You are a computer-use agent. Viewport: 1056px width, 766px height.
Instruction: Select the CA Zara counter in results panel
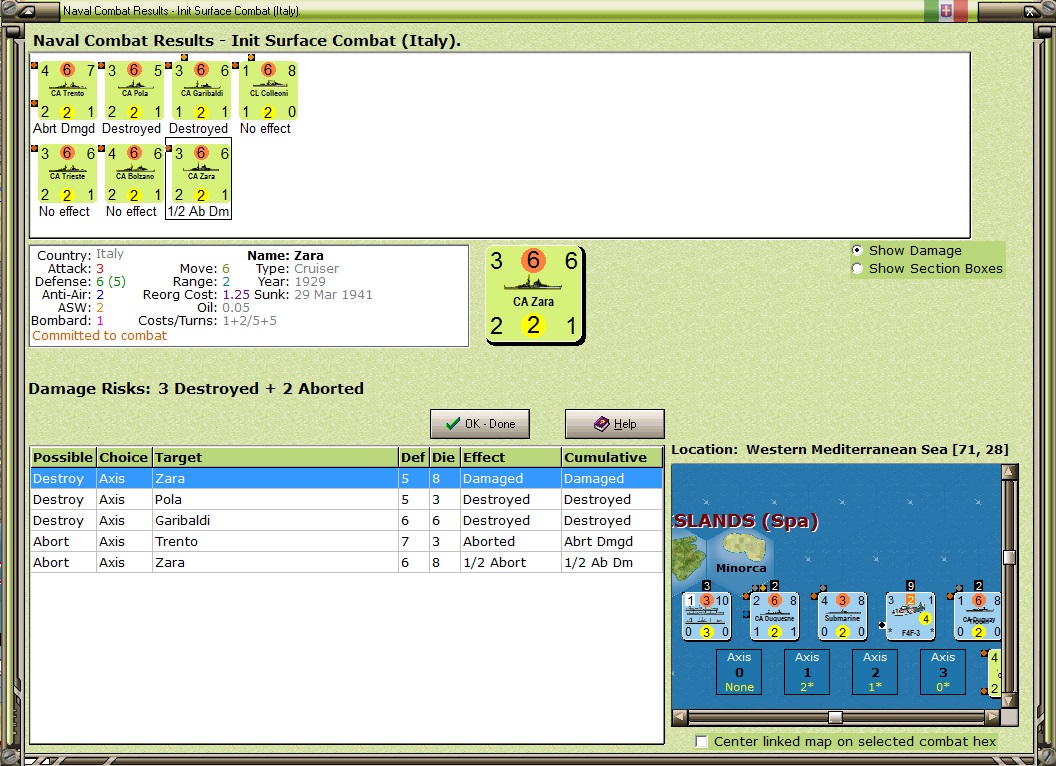coord(200,174)
